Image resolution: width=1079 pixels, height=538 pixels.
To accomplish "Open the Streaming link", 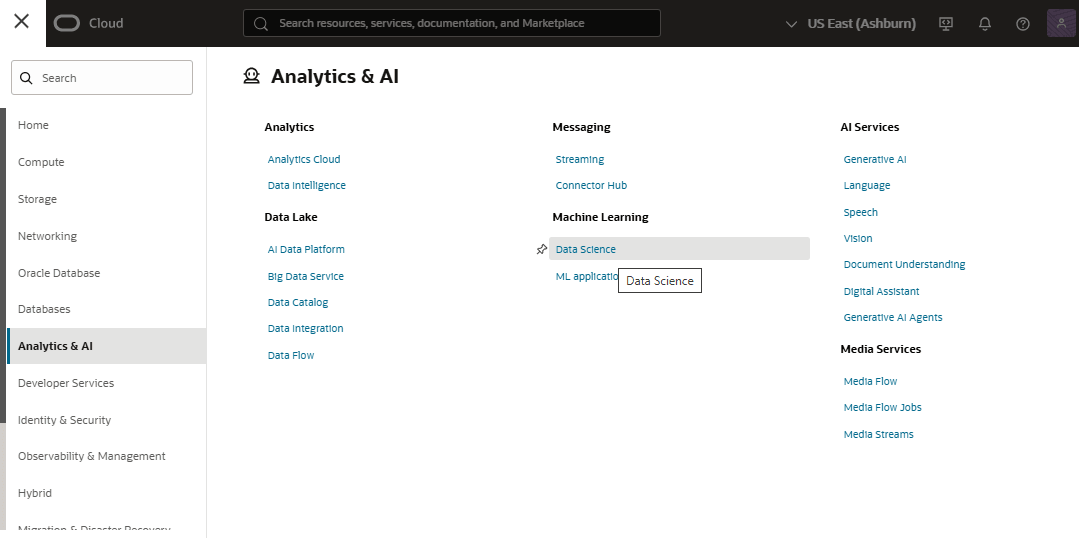I will click(579, 159).
